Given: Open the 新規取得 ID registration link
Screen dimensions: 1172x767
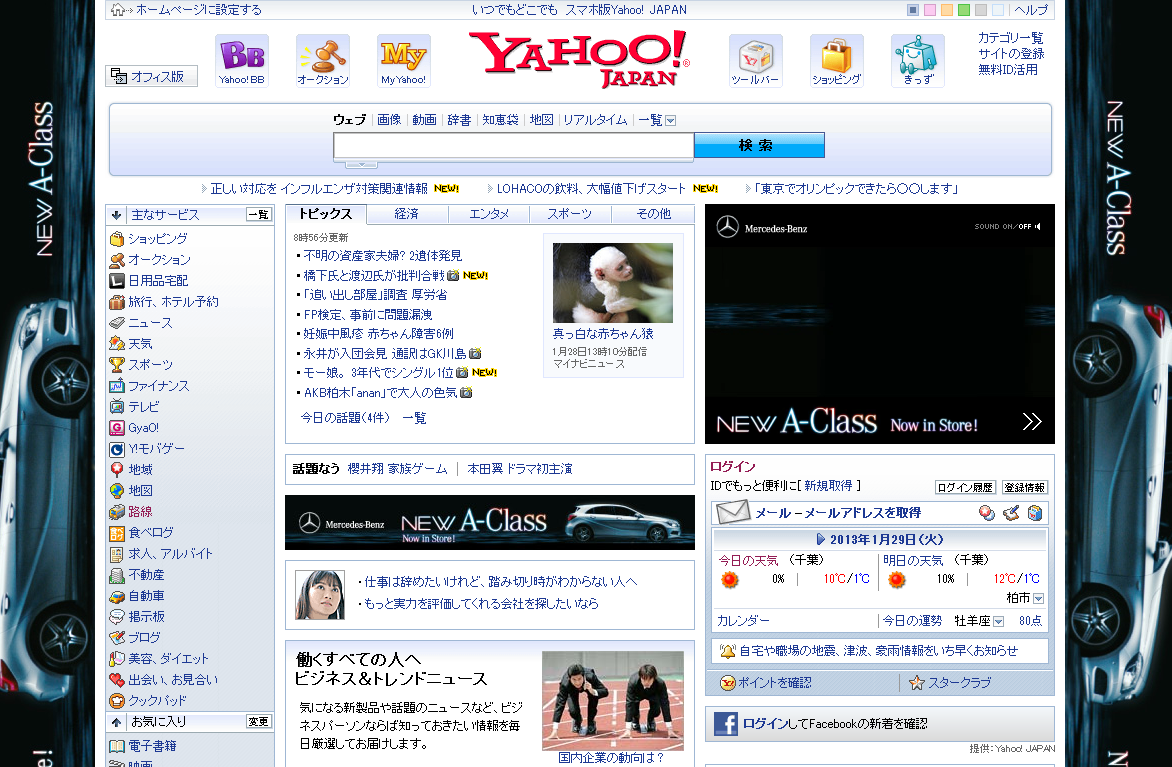Looking at the screenshot, I should tap(828, 486).
